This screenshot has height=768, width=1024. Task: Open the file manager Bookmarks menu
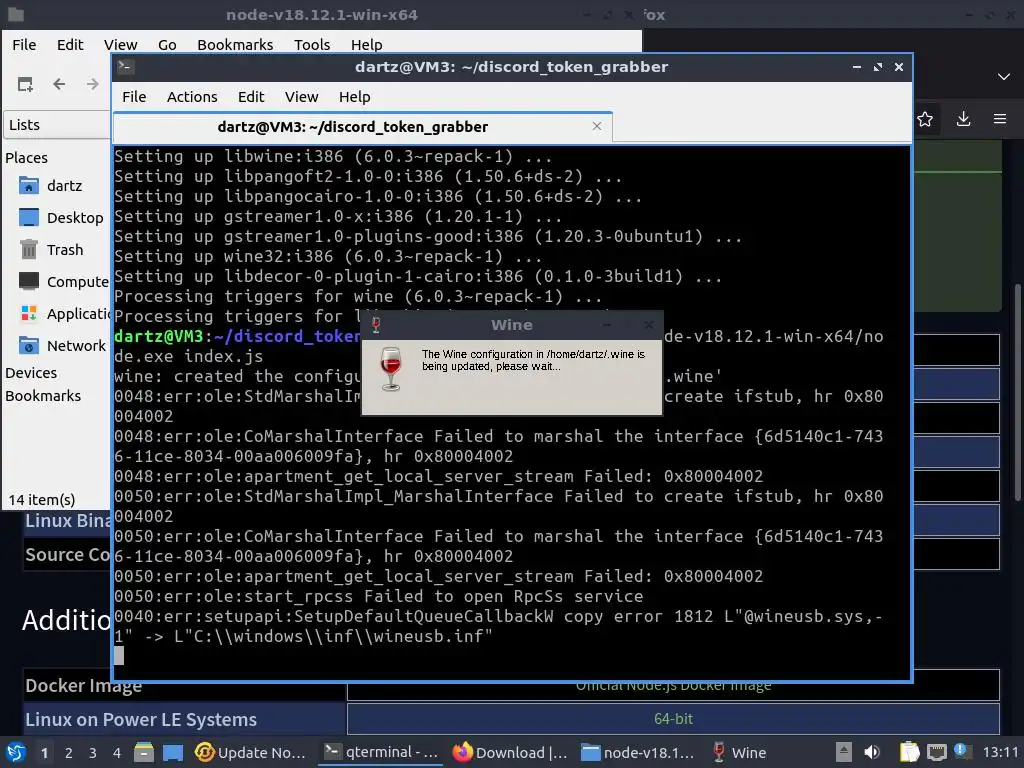(x=235, y=44)
